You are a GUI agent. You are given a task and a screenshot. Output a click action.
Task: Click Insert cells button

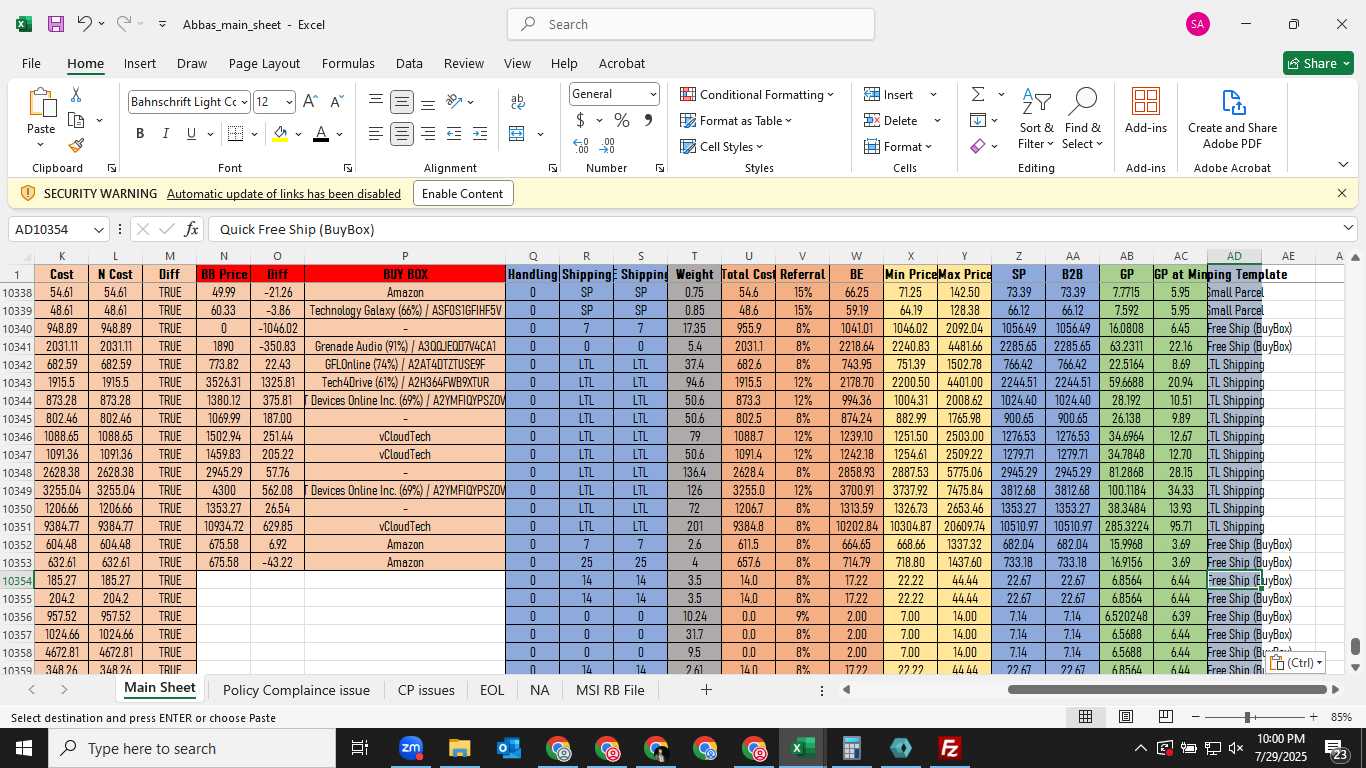[889, 94]
